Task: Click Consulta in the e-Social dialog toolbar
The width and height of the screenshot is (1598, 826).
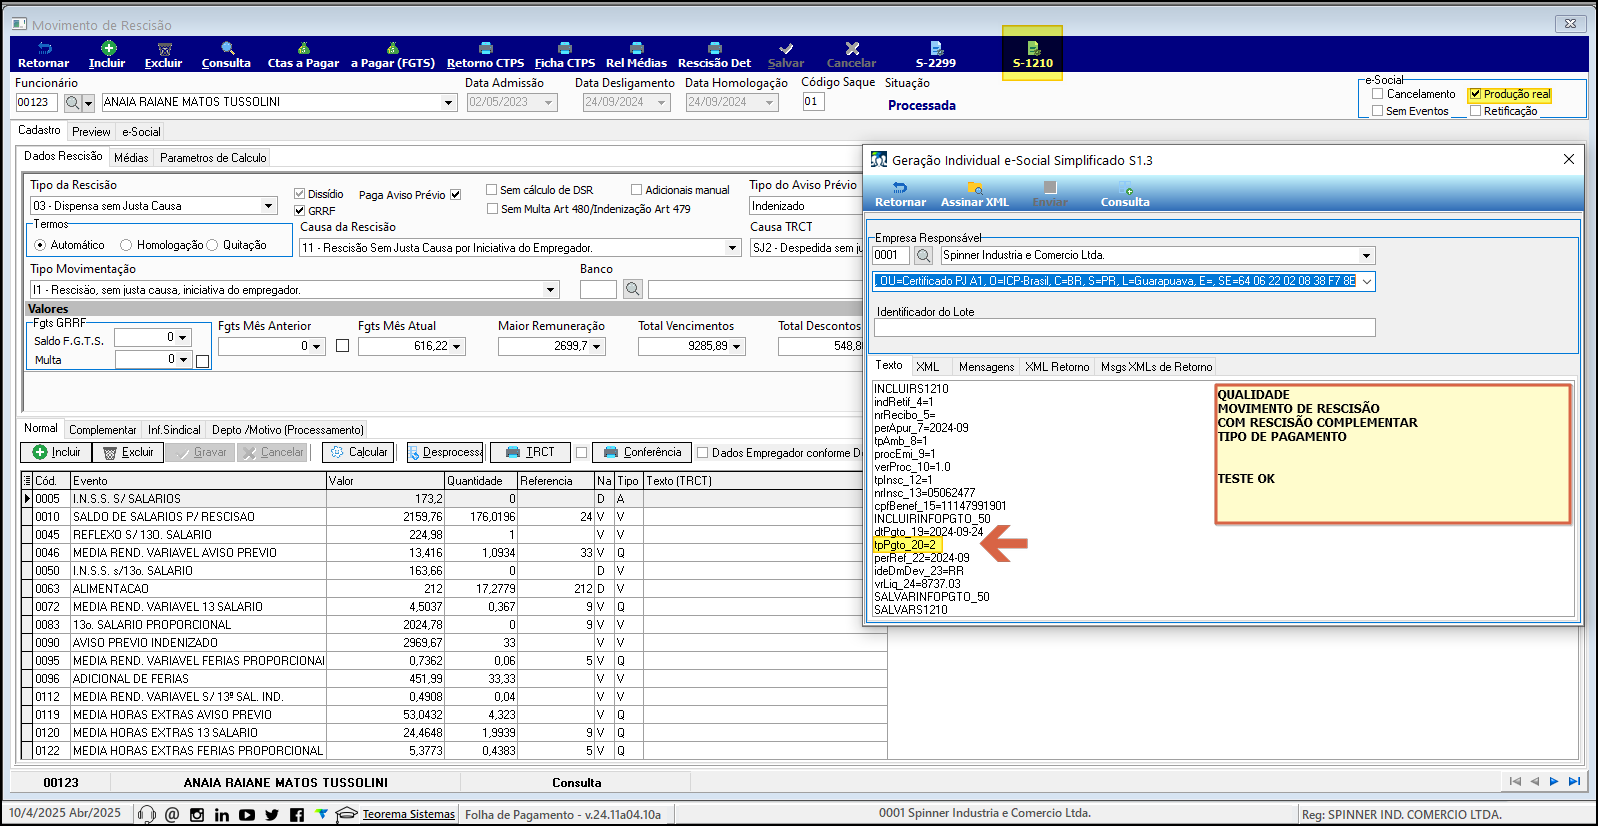Action: (x=1125, y=194)
